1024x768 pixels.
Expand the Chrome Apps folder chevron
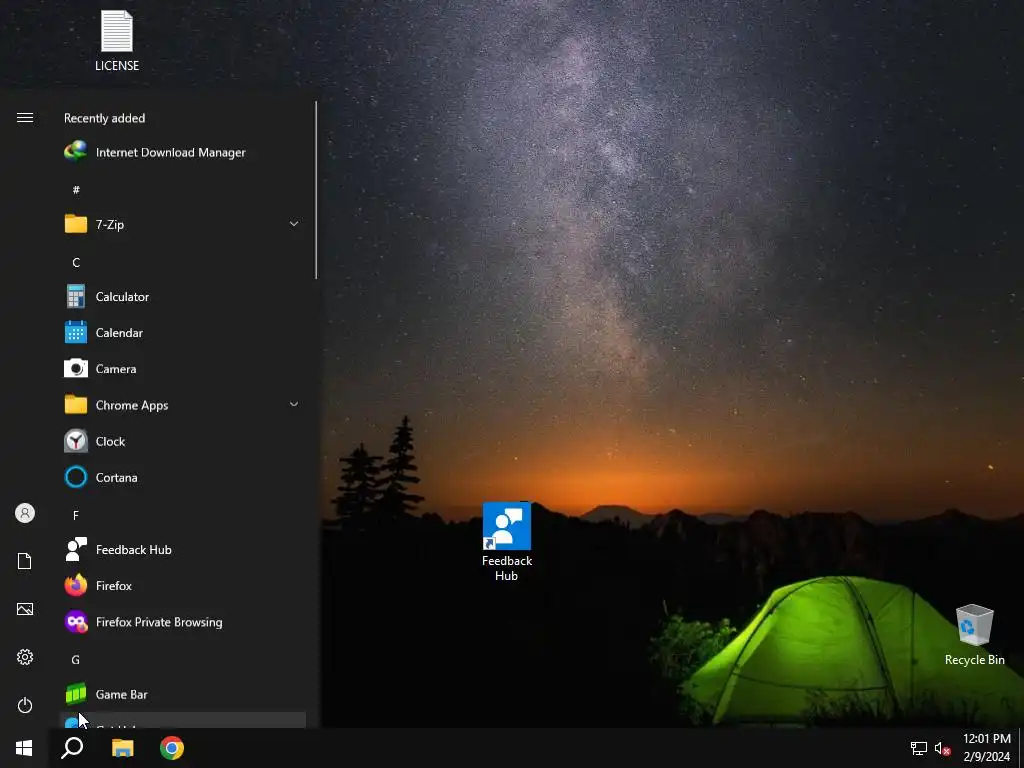tap(294, 404)
